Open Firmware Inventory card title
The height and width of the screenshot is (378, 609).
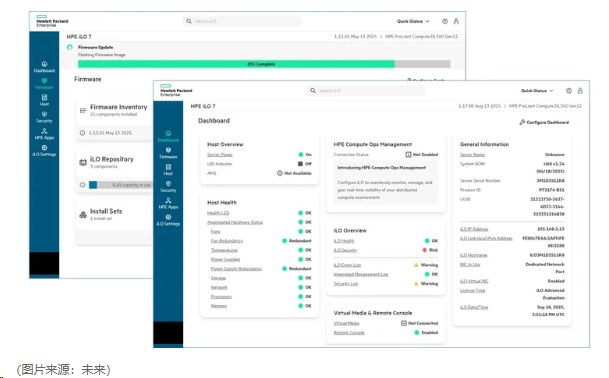pos(118,107)
